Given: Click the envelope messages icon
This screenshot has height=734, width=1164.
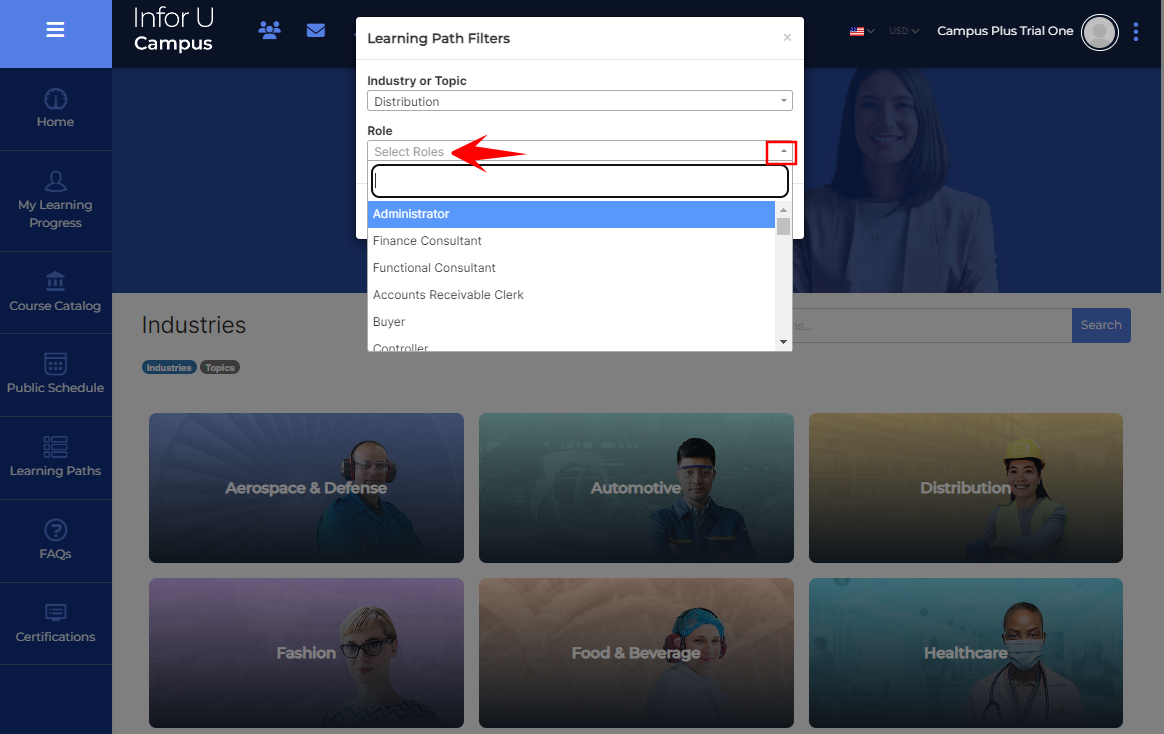Looking at the screenshot, I should coord(316,30).
